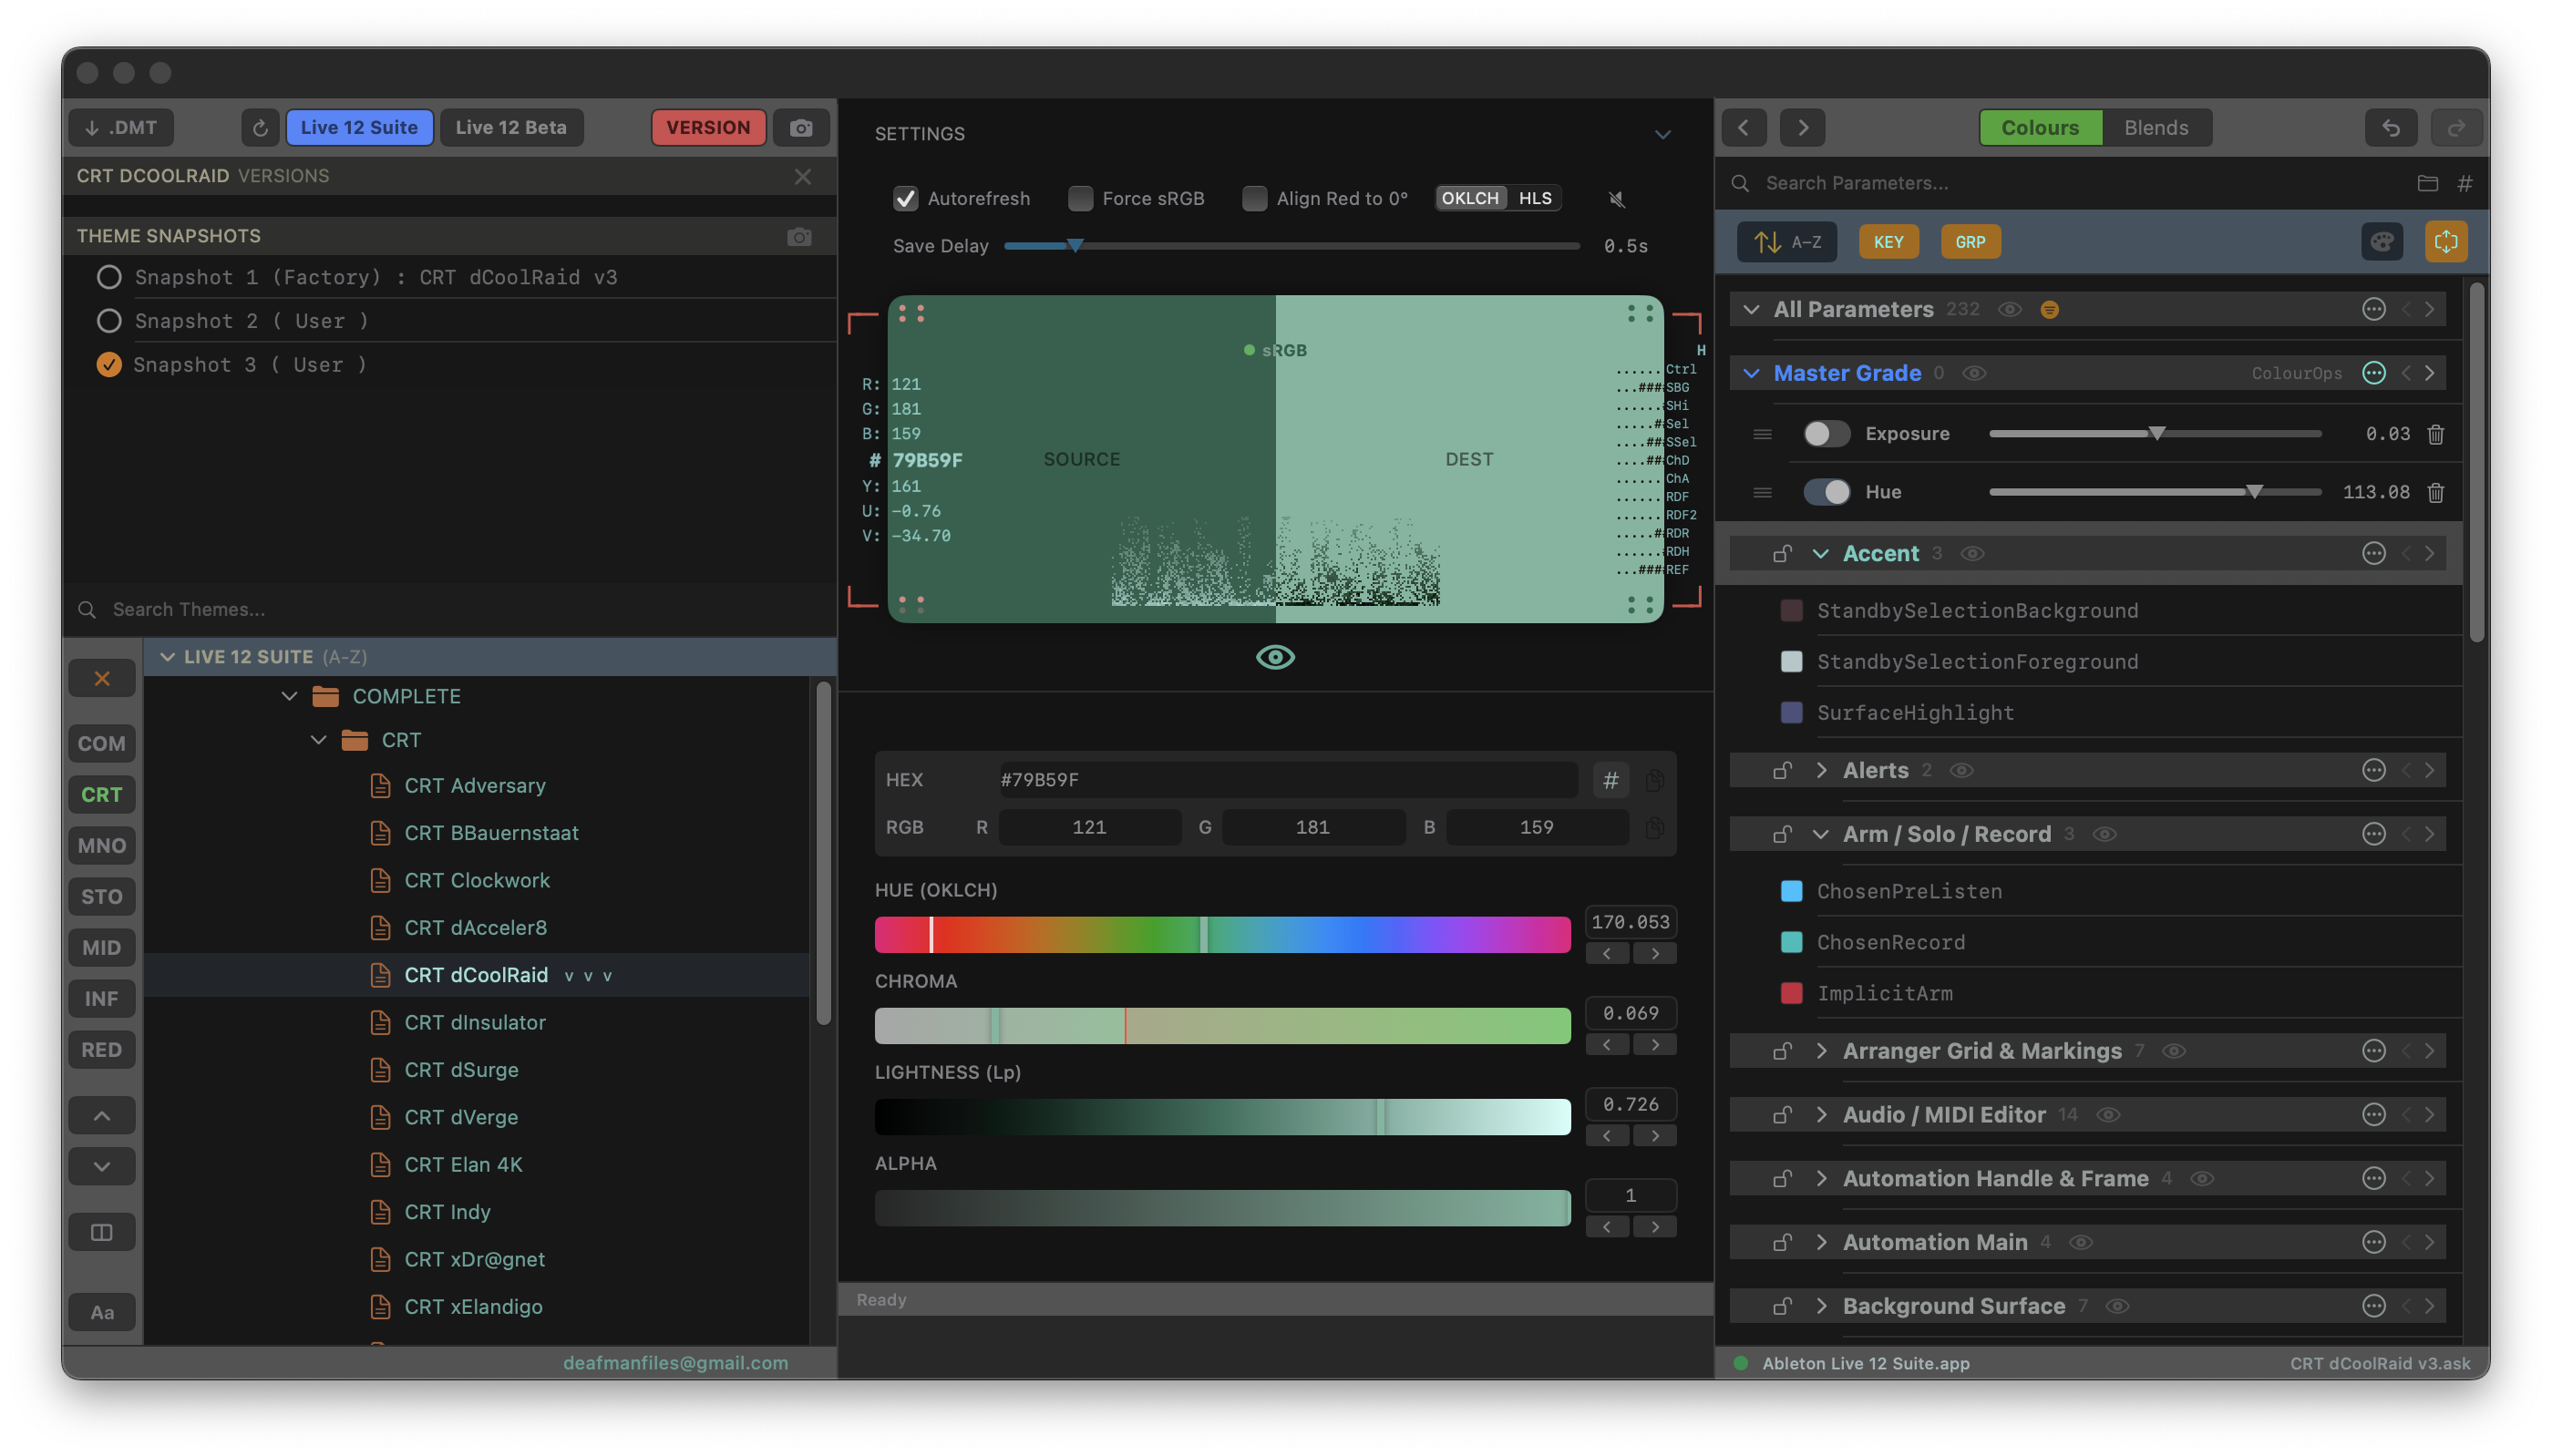Click folder icon in Search Parameters bar
Viewport: 2552px width, 1456px height.
(2427, 183)
